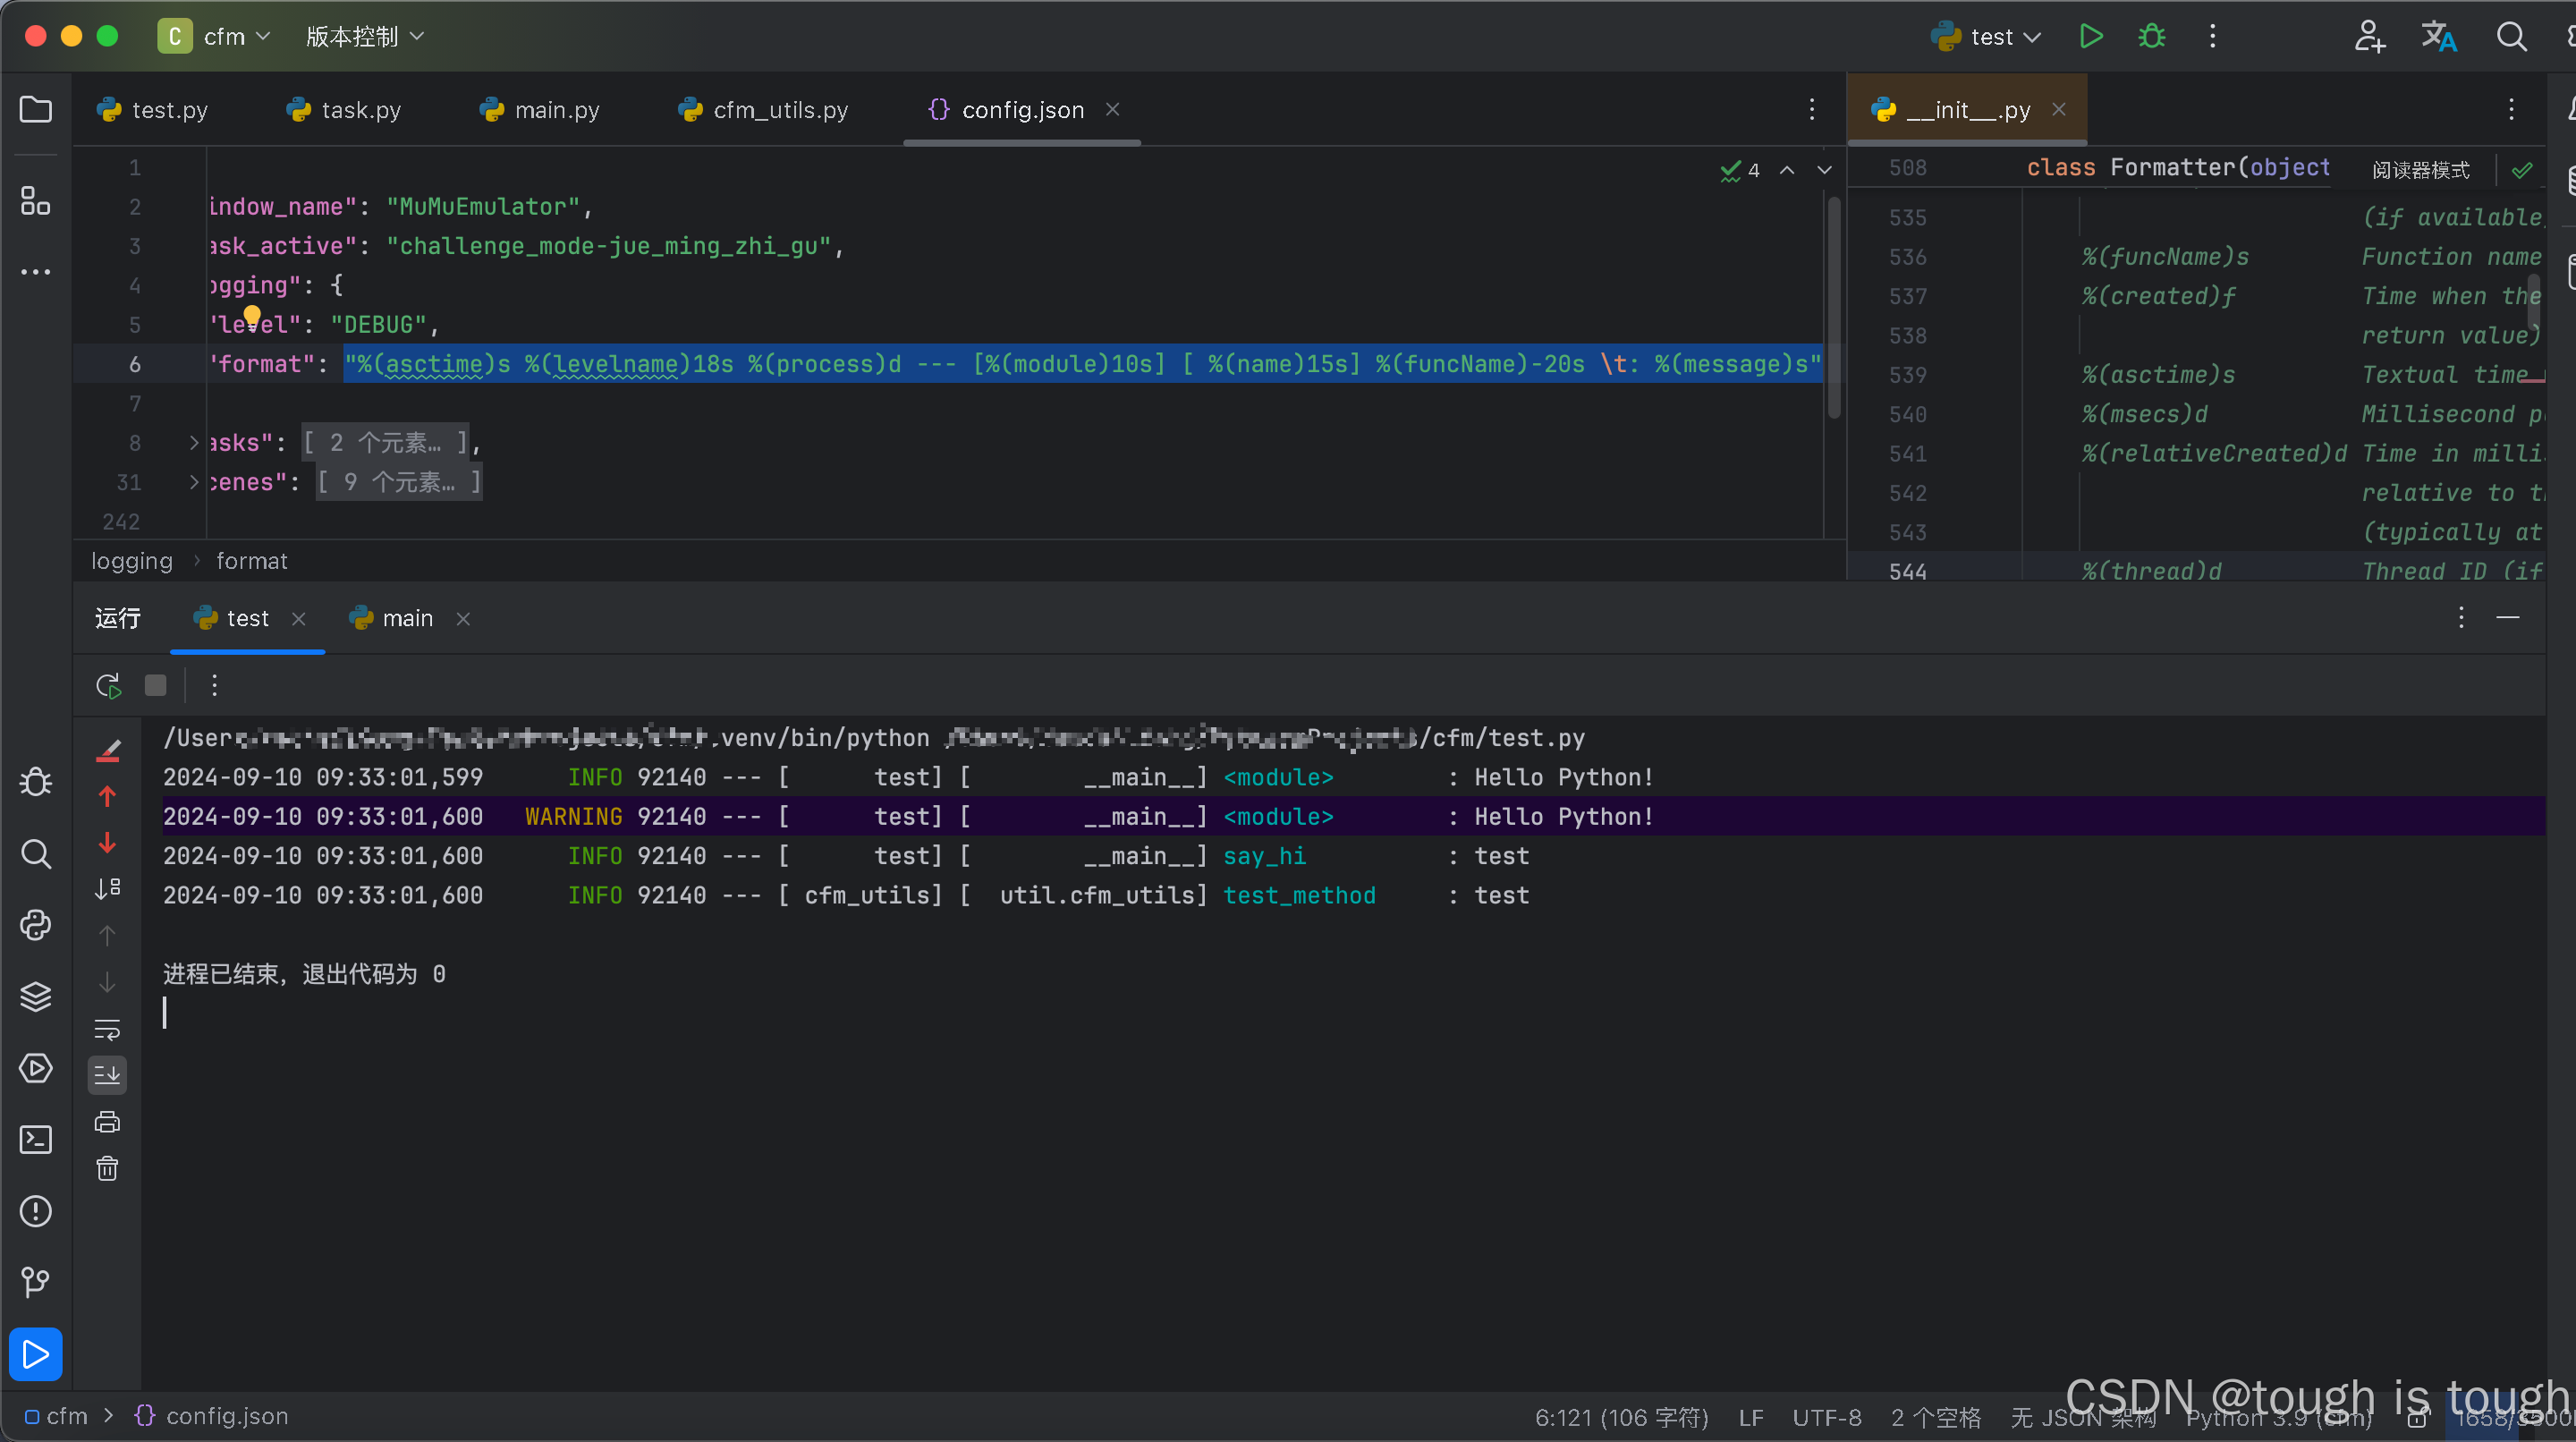Click the Rerun test icon
This screenshot has height=1442, width=2576.
(108, 685)
